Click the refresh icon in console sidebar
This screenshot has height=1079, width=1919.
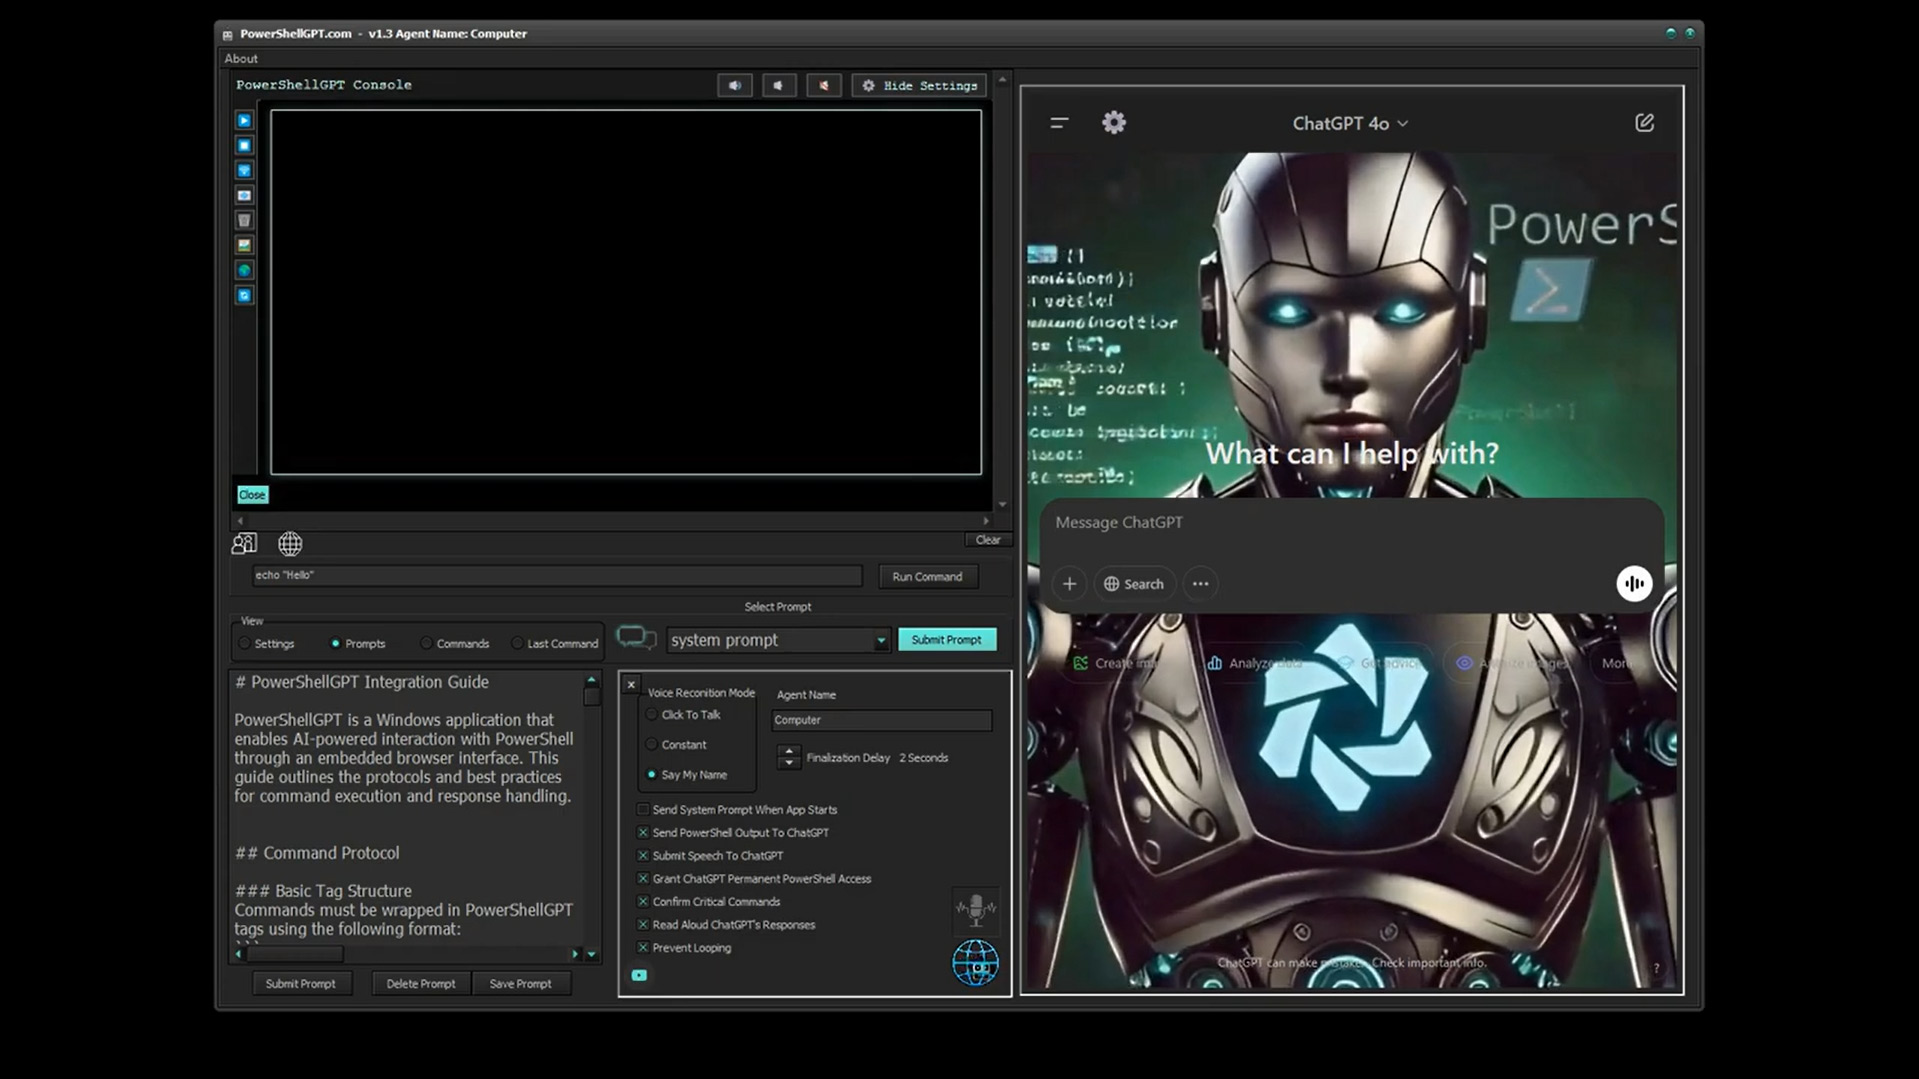pos(244,295)
